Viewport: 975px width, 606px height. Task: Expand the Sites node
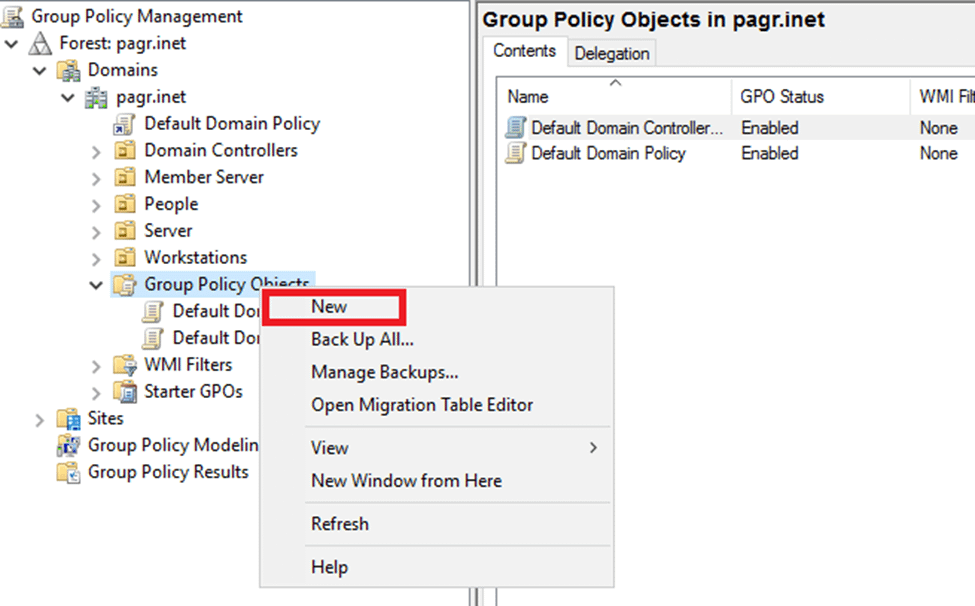(39, 420)
